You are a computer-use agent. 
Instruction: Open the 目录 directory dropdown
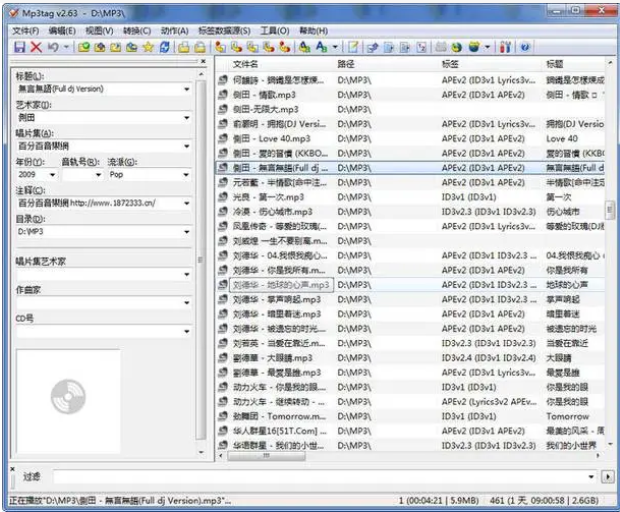[x=186, y=231]
